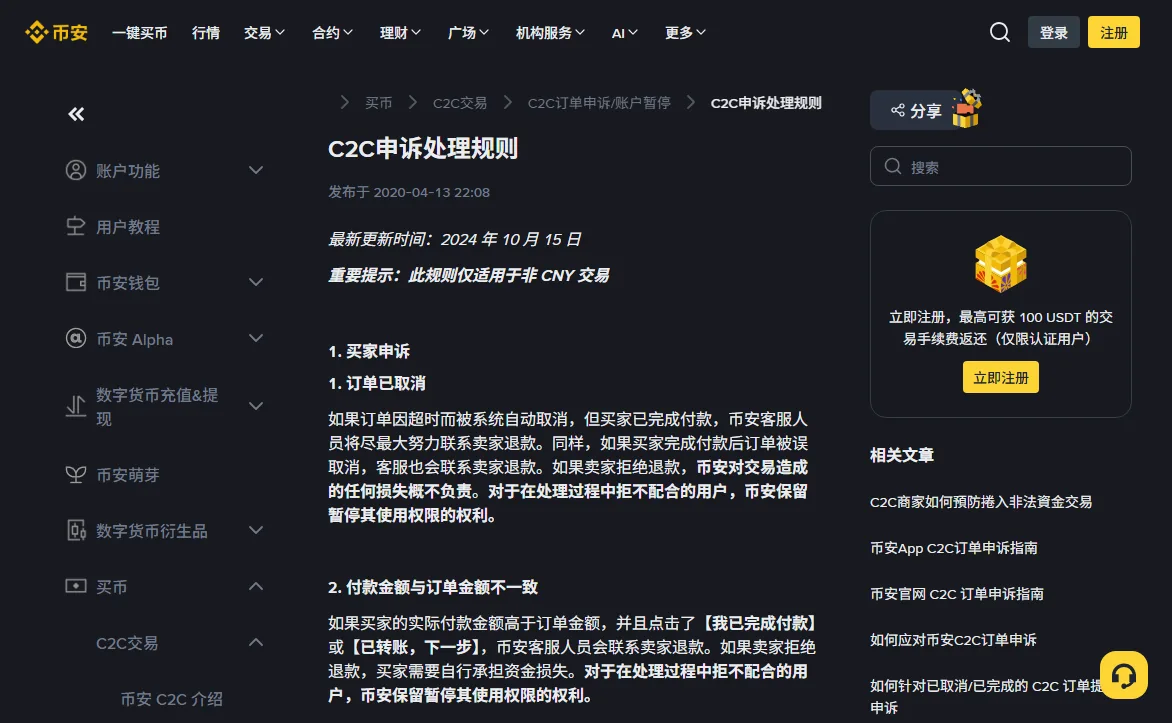
Task: Click the gift box icon beside 分享
Action: pyautogui.click(x=966, y=108)
